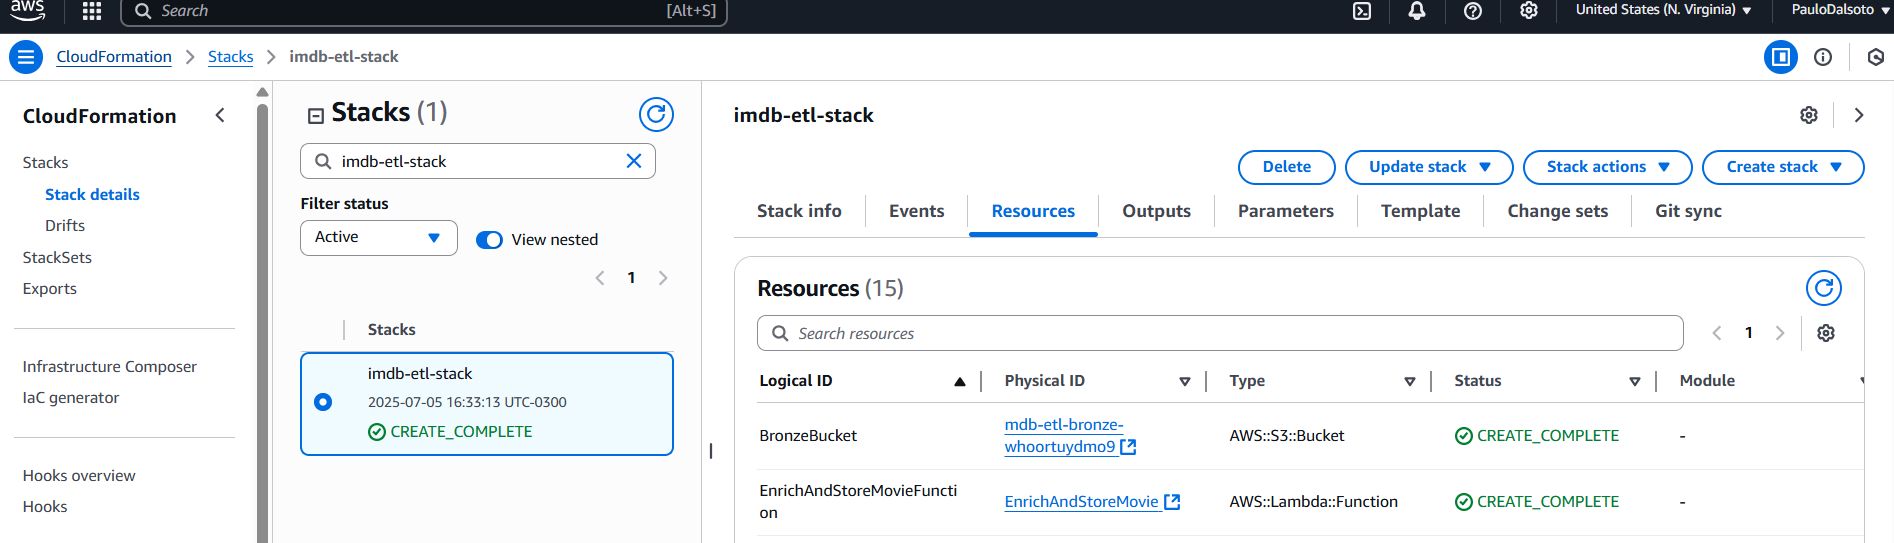The height and width of the screenshot is (543, 1894).
Task: Open Stacks in the sidebar
Action: [45, 163]
